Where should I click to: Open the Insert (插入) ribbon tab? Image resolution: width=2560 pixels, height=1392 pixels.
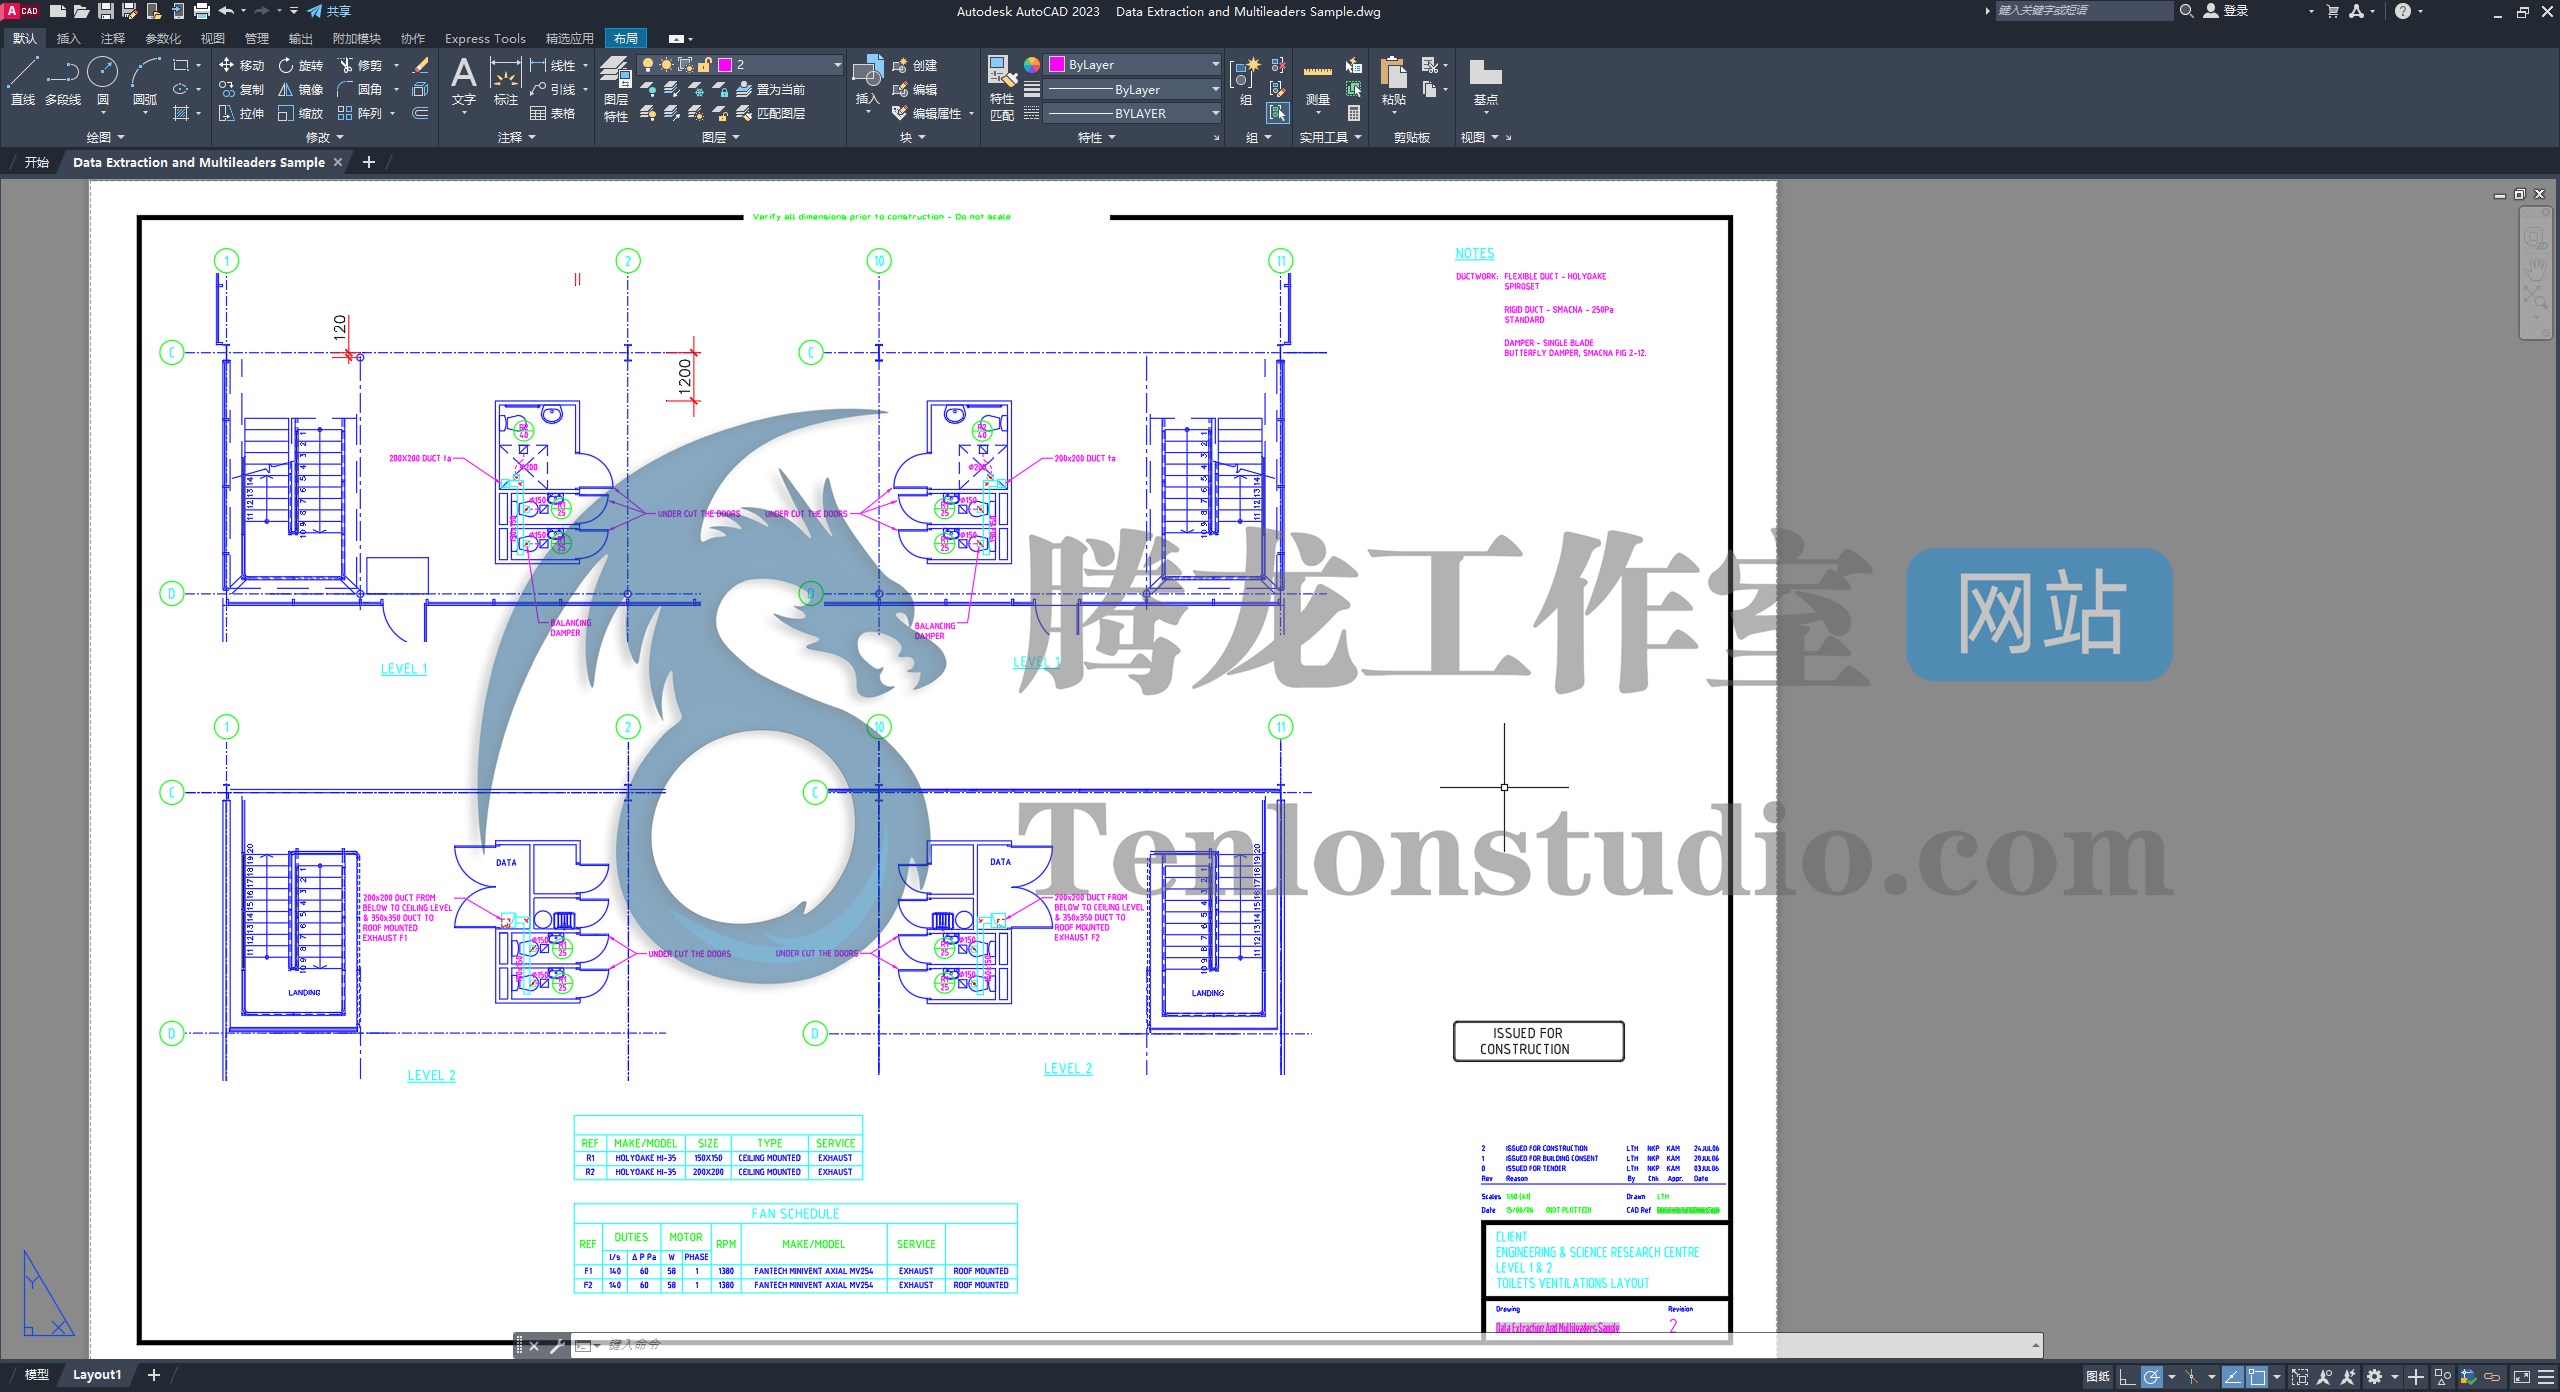click(68, 38)
